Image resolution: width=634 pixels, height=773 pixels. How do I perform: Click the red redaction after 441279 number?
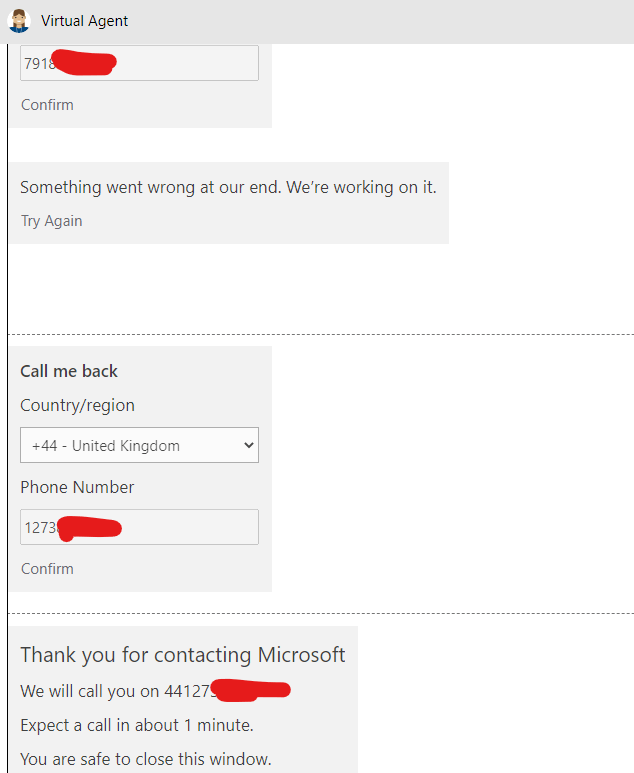(250, 690)
